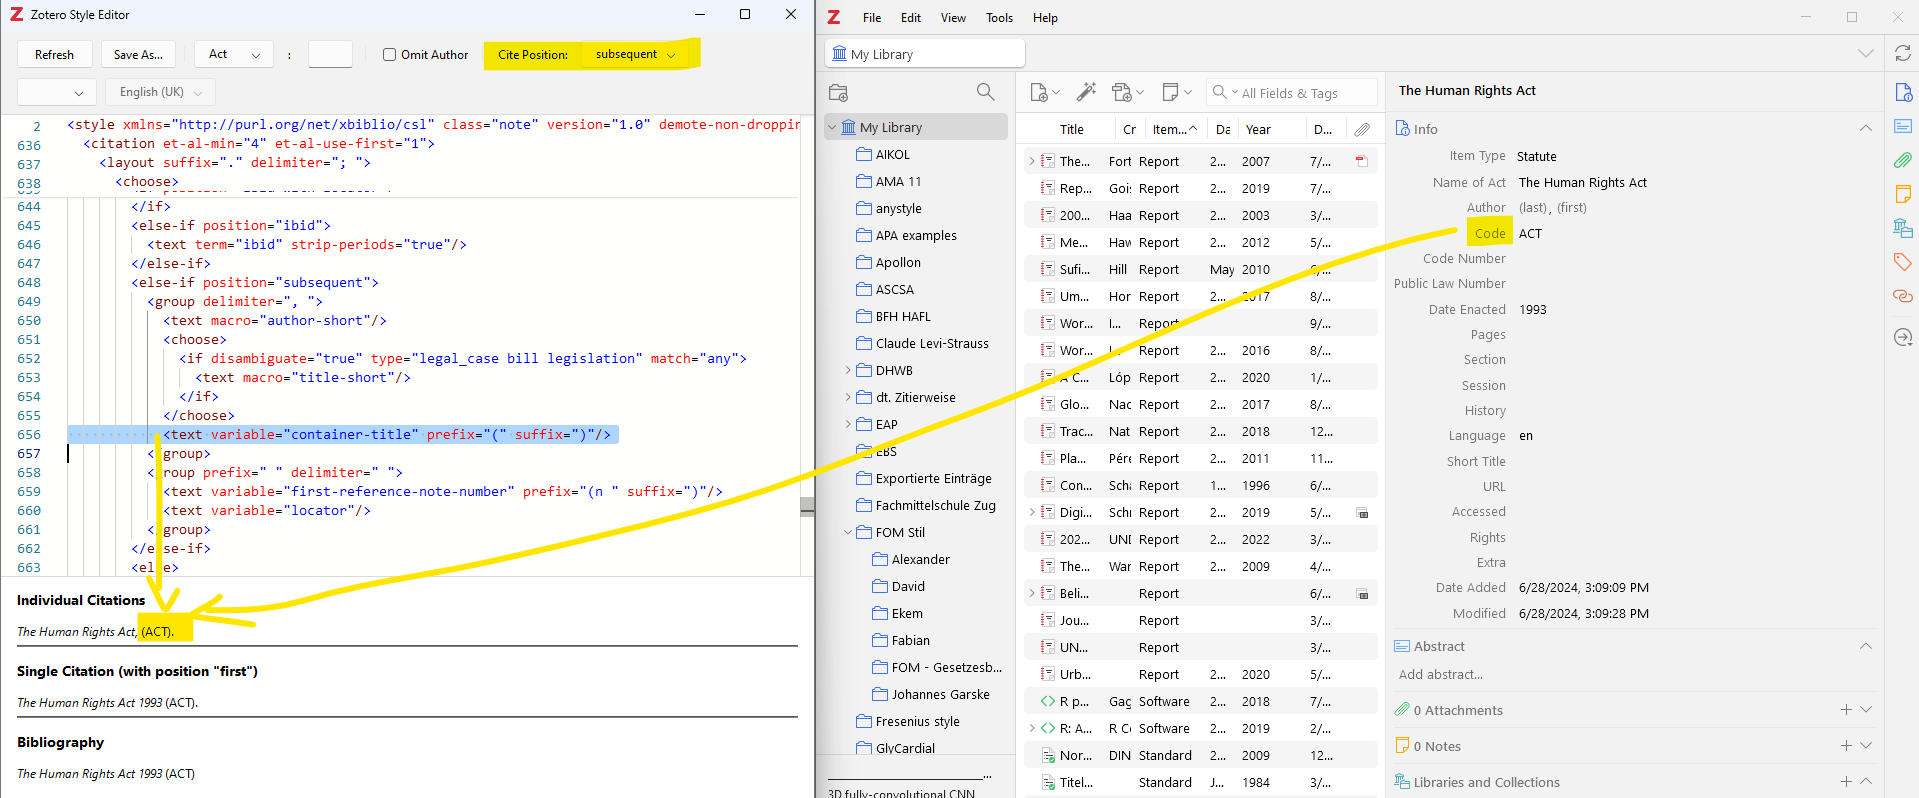The image size is (1919, 798).
Task: Click the Sync with zotero.org icon
Action: [x=1902, y=54]
